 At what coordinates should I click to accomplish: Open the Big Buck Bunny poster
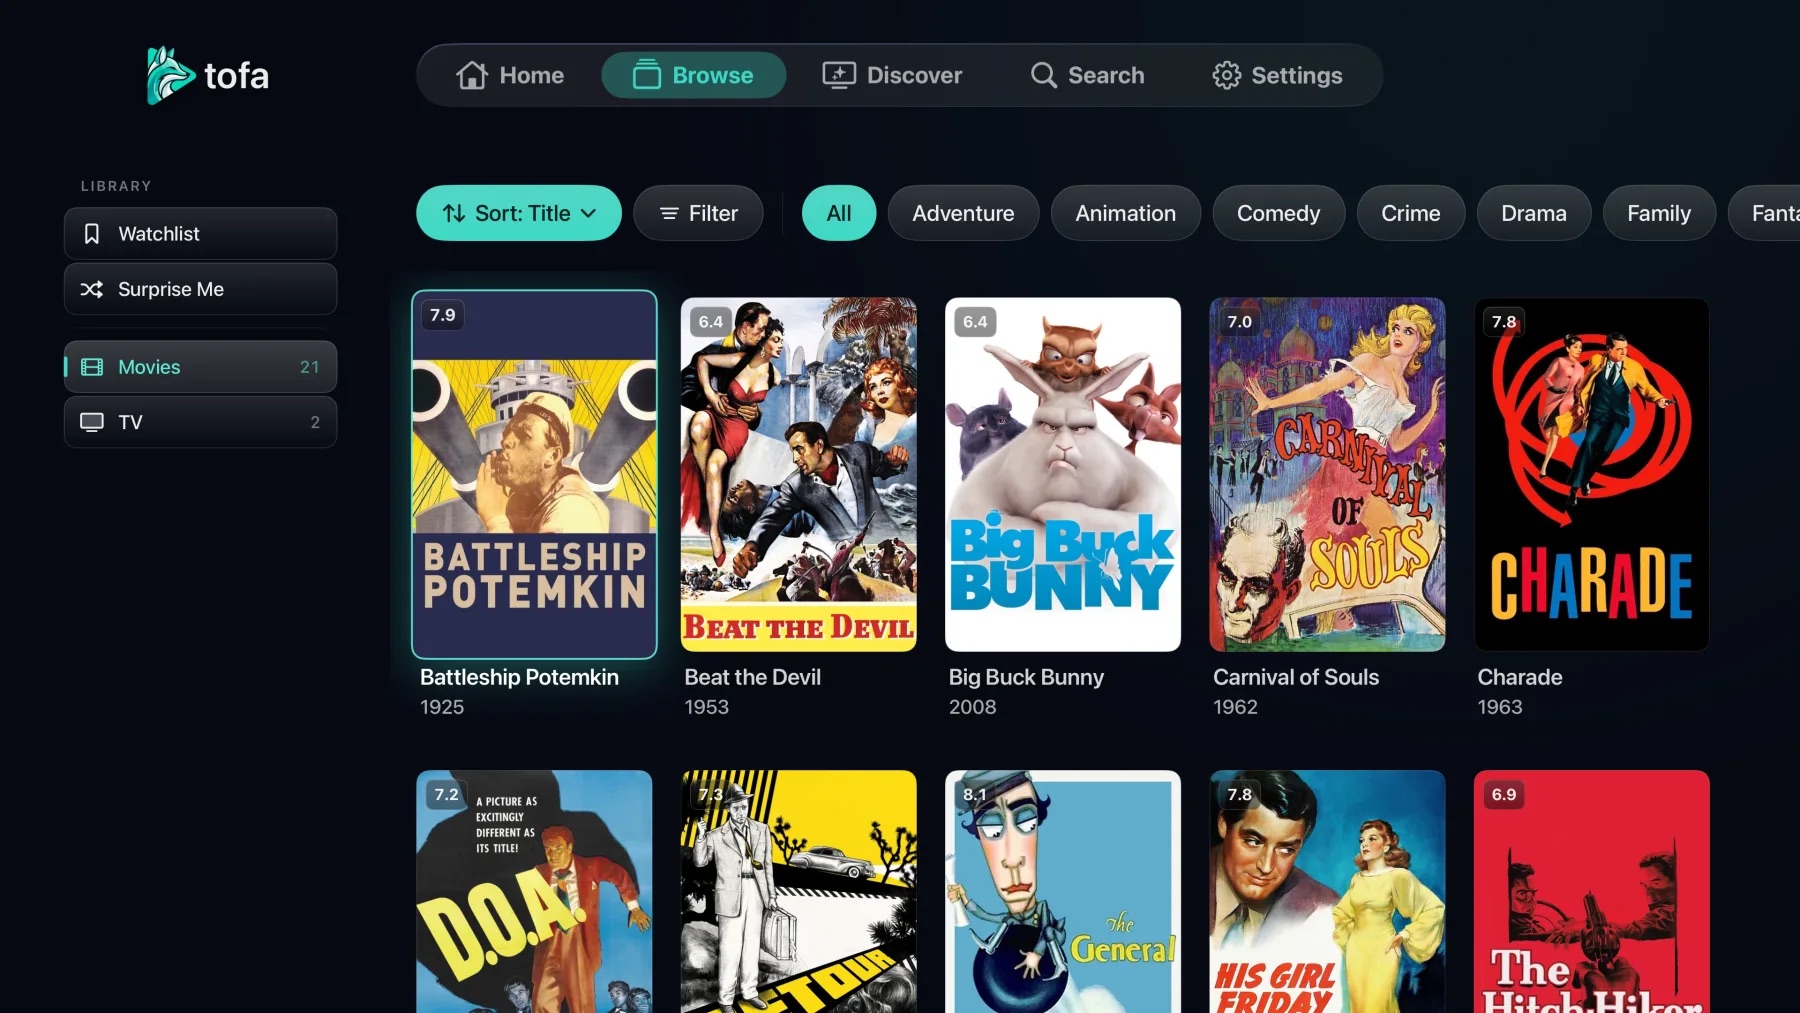(1063, 474)
